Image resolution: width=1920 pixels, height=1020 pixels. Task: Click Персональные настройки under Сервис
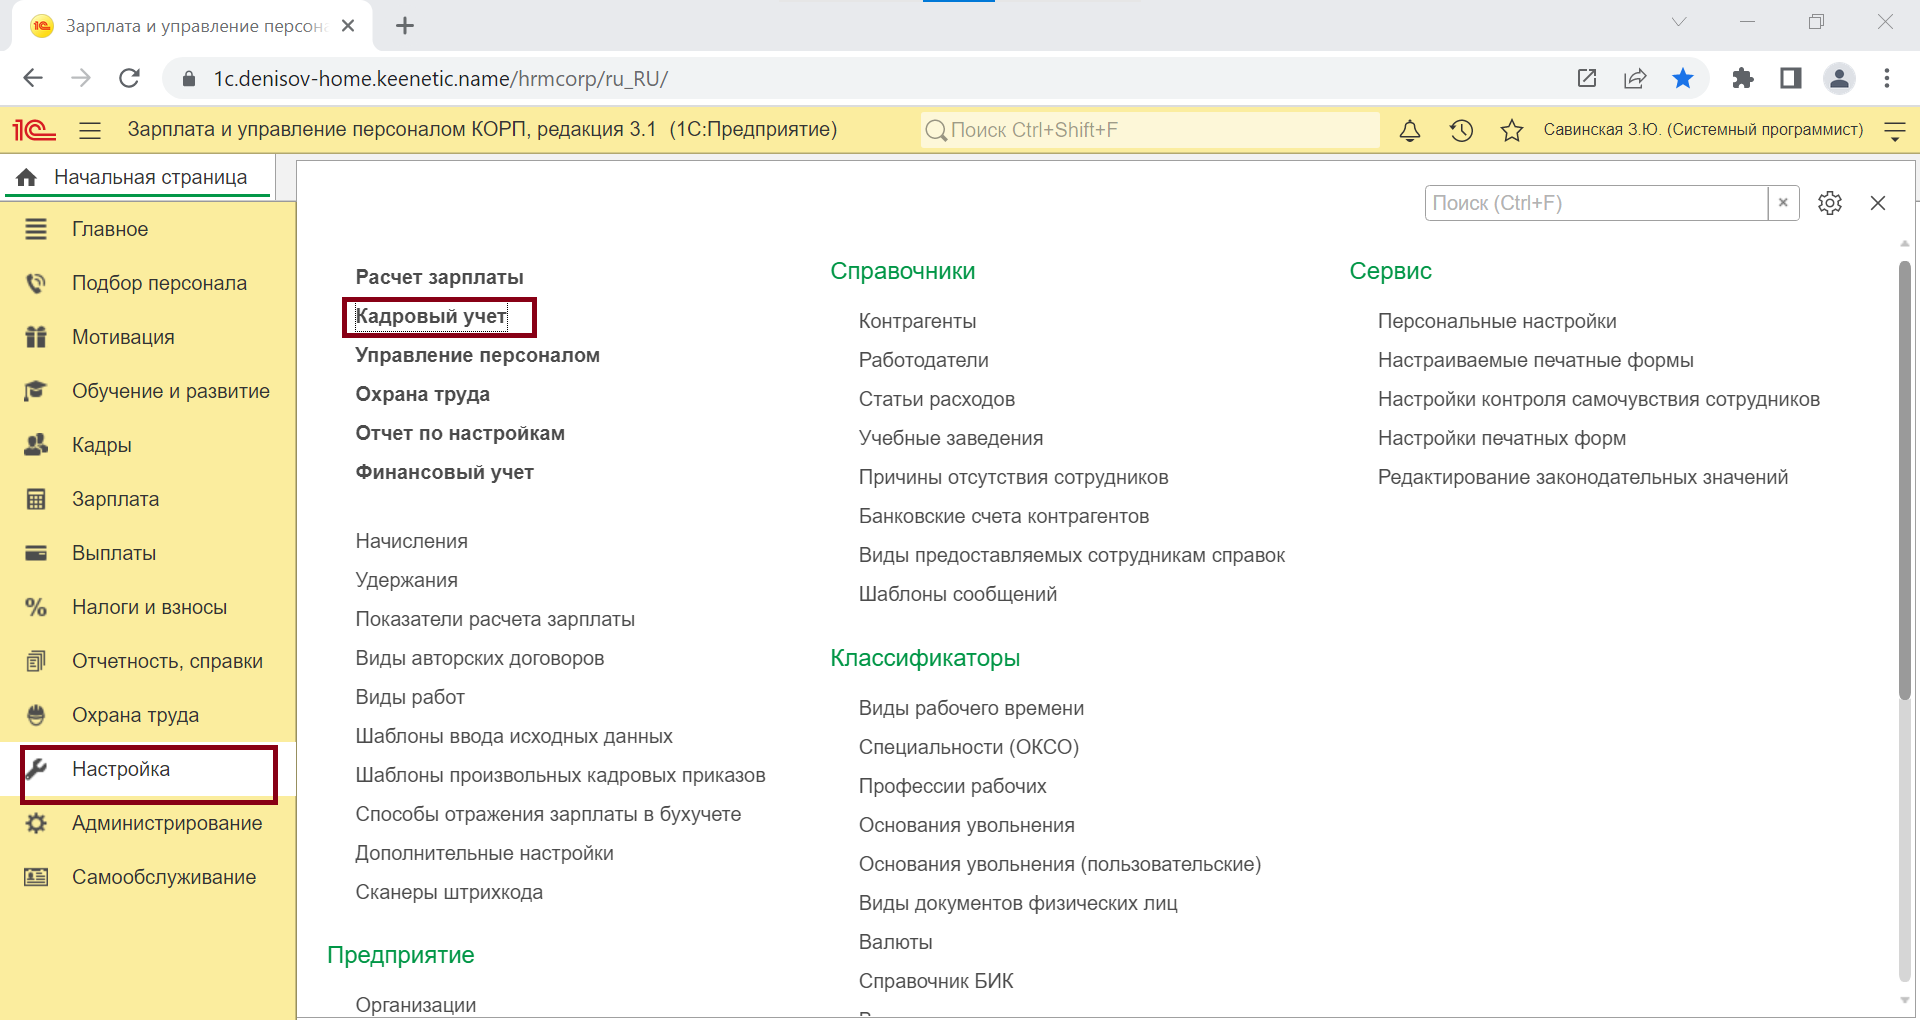(1497, 321)
